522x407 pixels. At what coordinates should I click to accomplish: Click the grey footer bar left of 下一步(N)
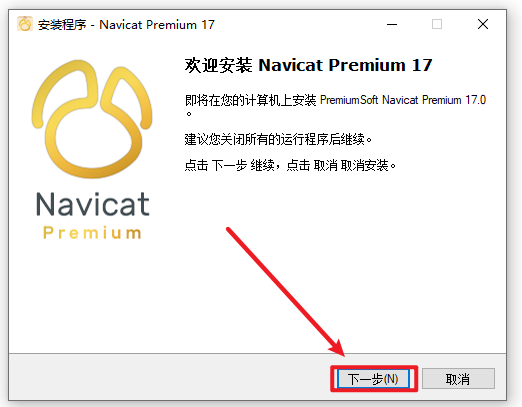(x=170, y=377)
